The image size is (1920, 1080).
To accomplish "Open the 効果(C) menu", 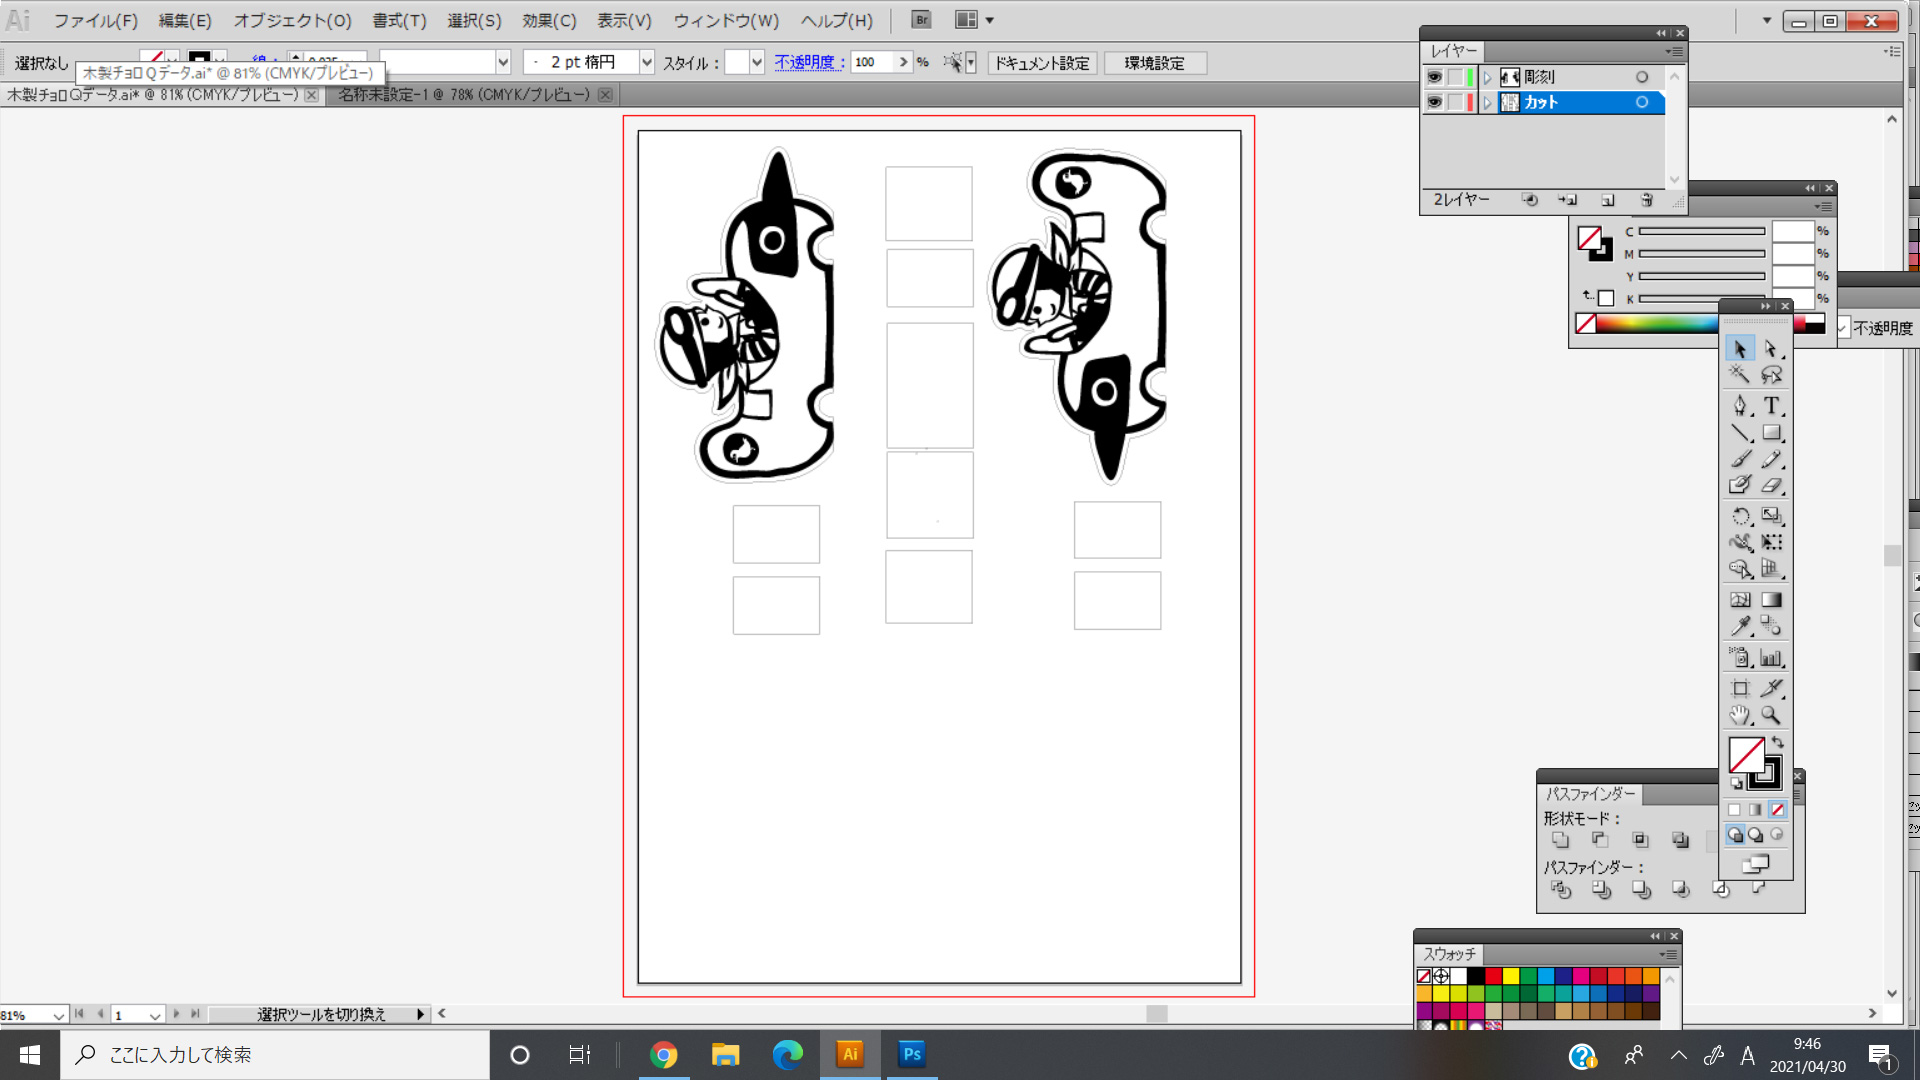I will point(549,20).
